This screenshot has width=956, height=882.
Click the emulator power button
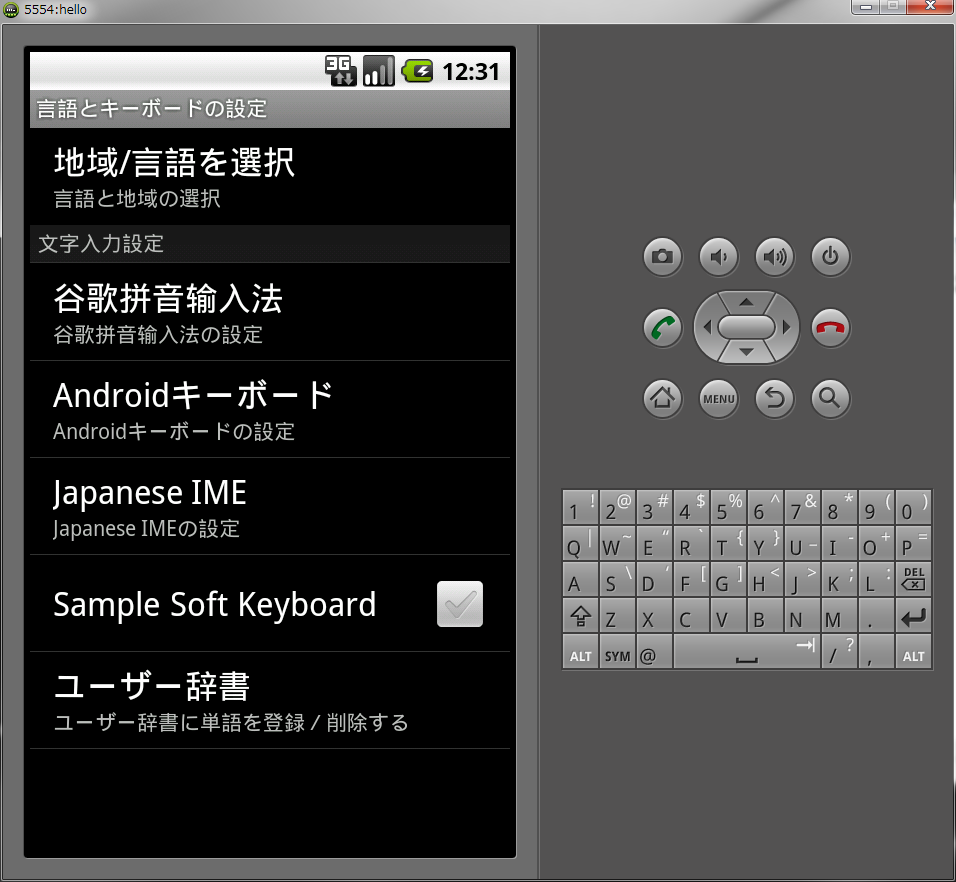[830, 257]
